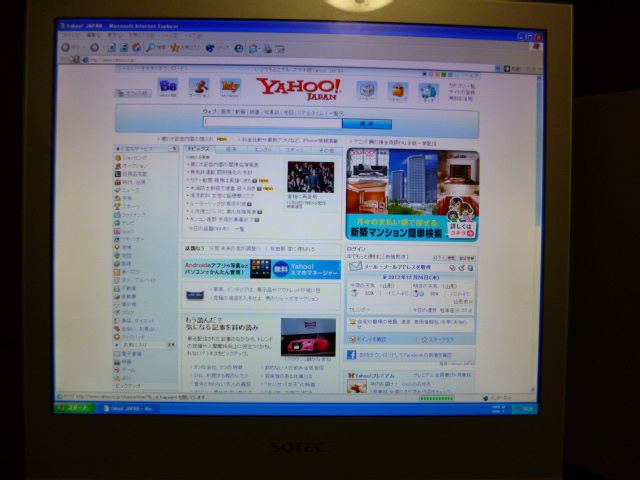This screenshot has height=480, width=640.
Task: Click the Yahoo! JAPAN taskbar window button
Action: pyautogui.click(x=130, y=408)
